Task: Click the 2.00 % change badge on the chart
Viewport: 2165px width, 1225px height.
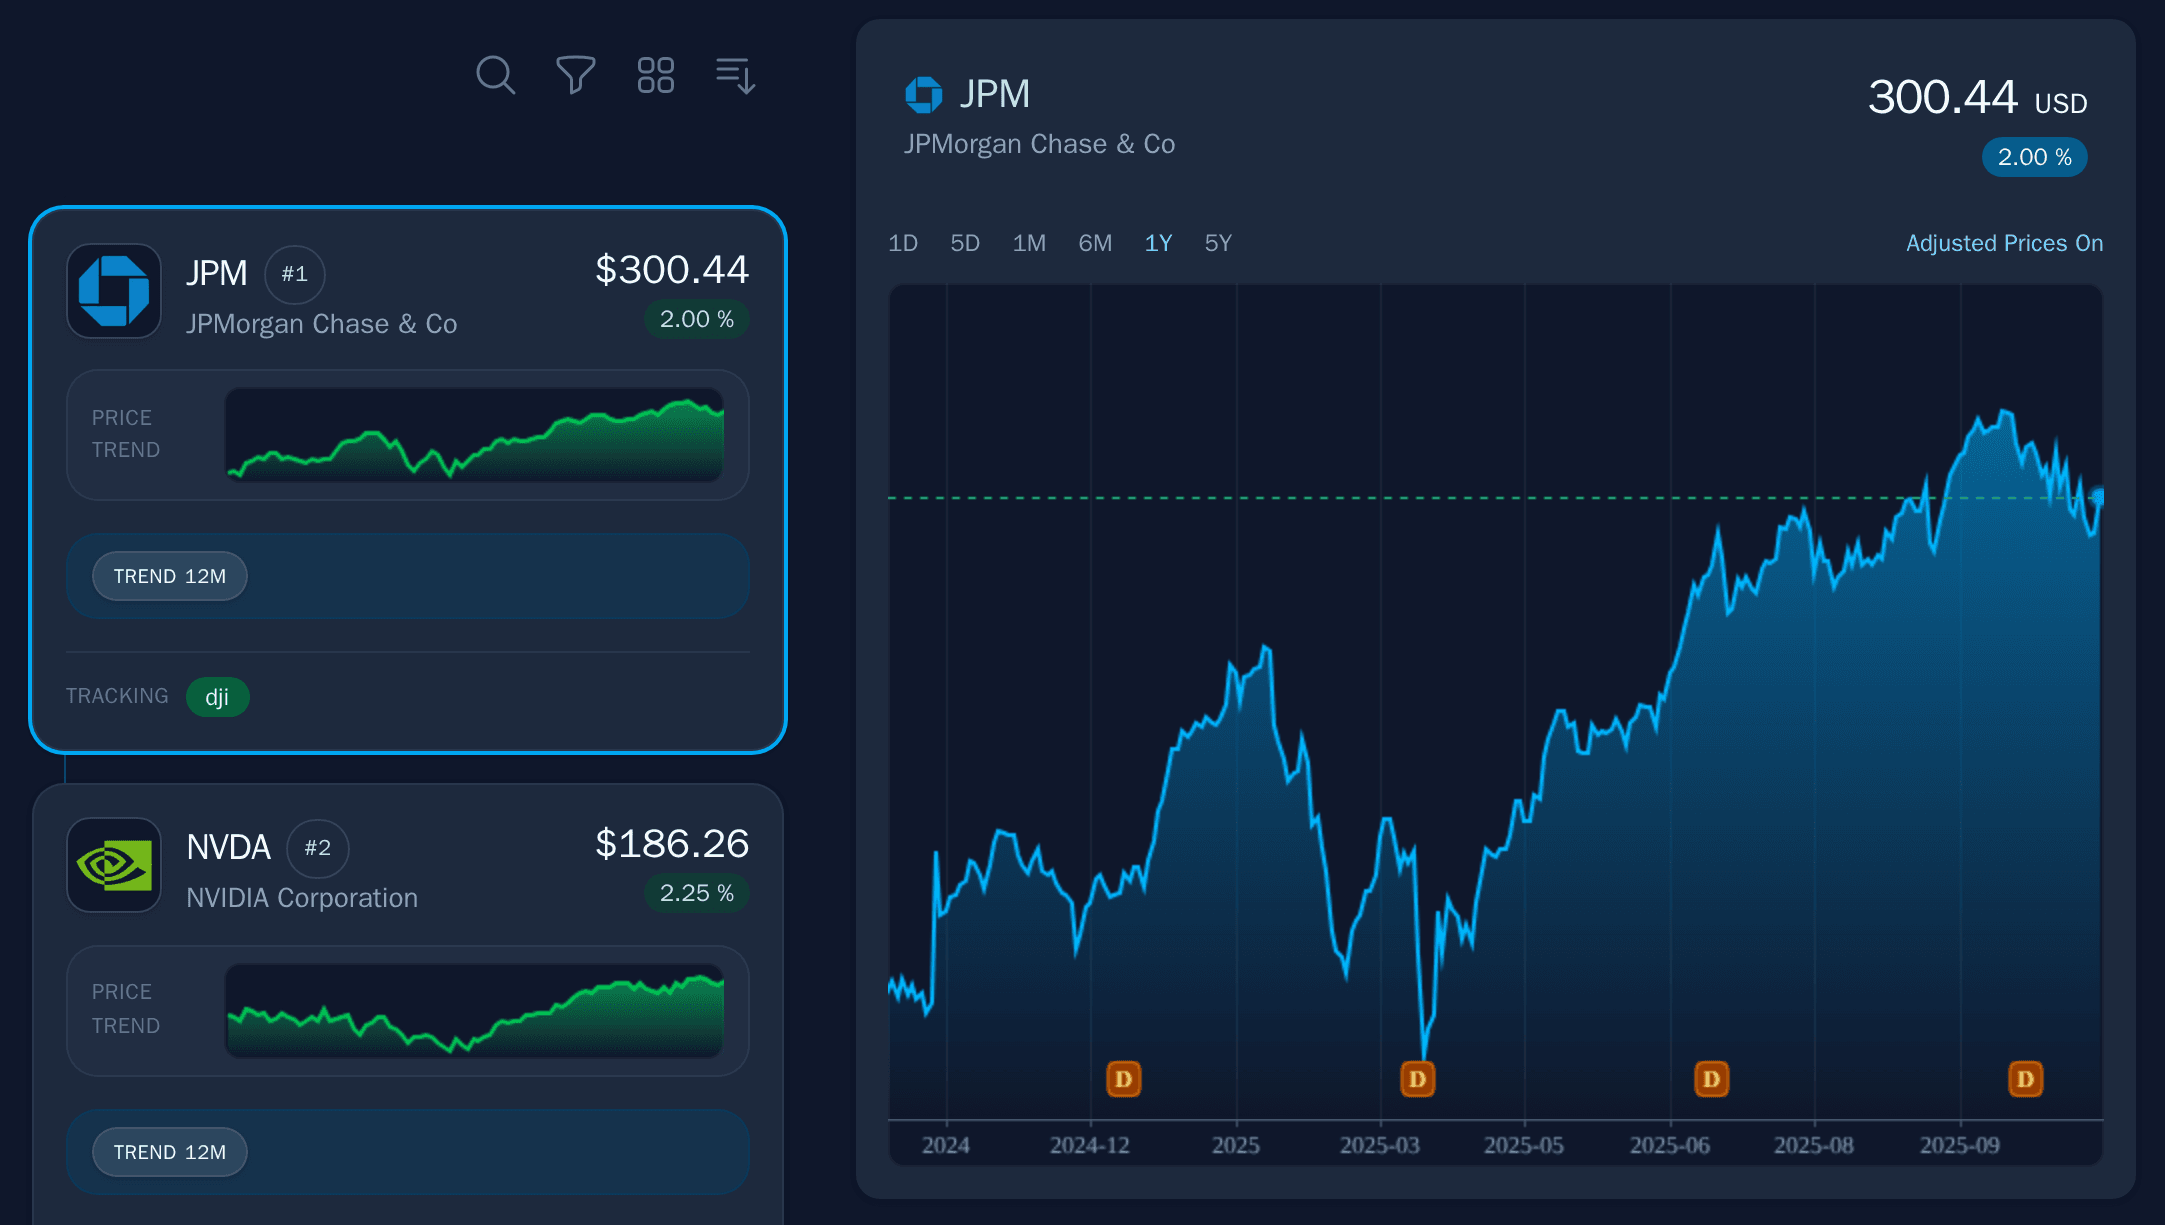Action: tap(2034, 157)
